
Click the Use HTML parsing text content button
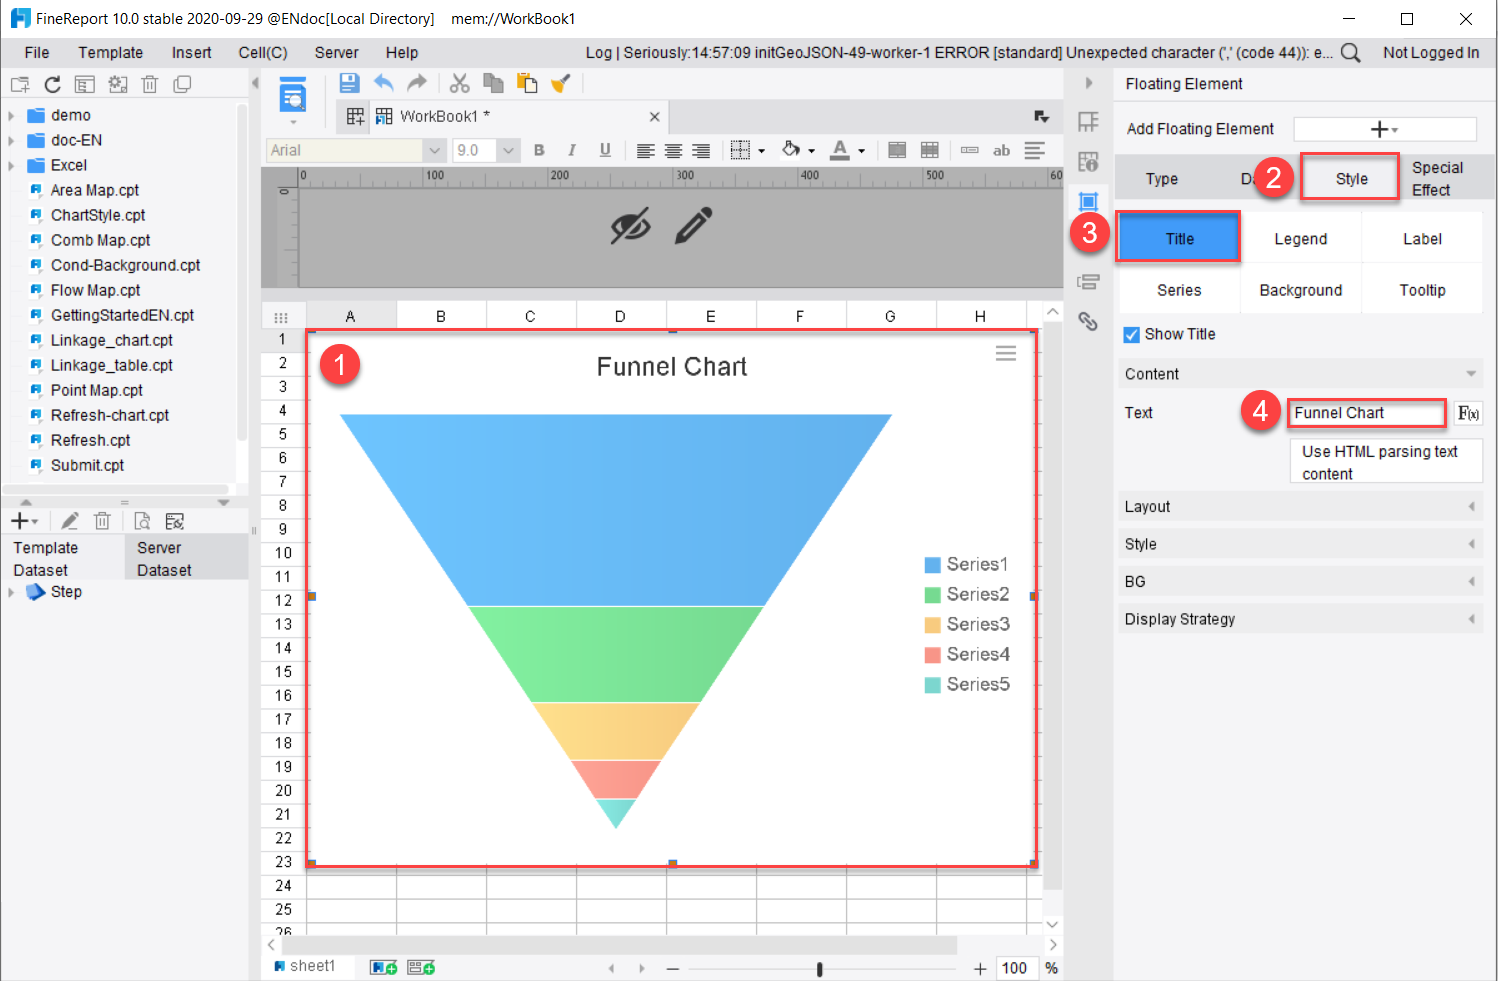(x=1385, y=461)
